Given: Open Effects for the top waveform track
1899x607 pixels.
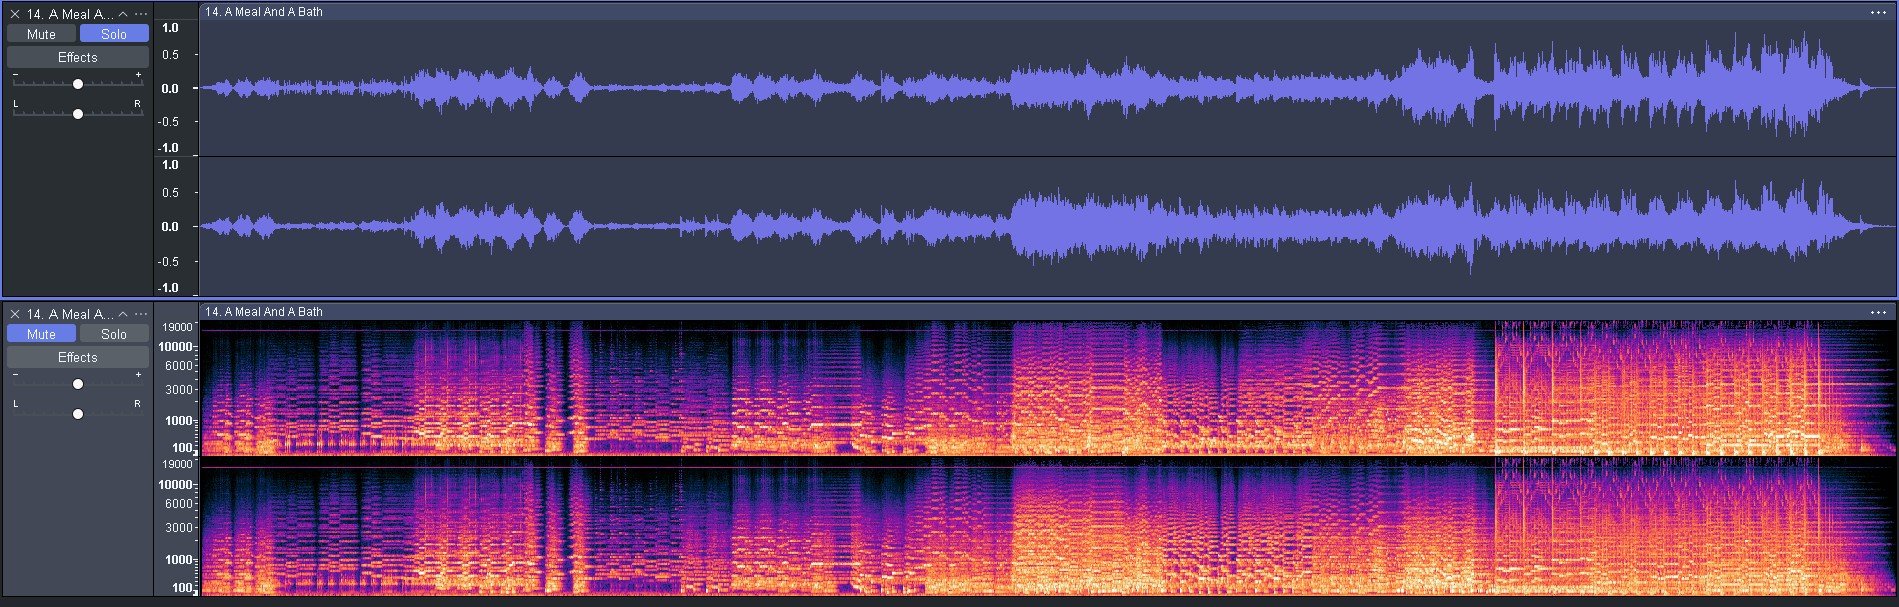Looking at the screenshot, I should [x=77, y=58].
